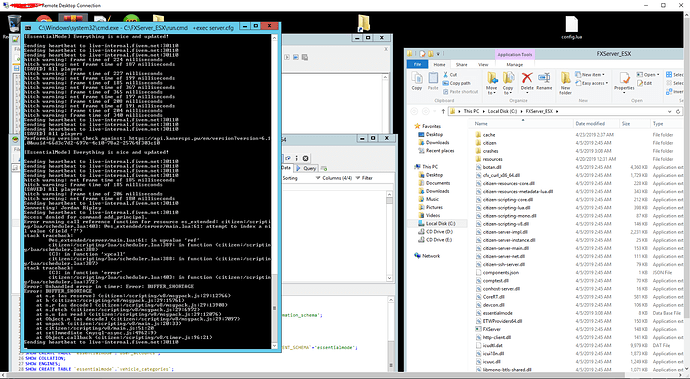690x379 pixels.
Task: Click the red Delete icon in ribbon
Action: (527, 81)
